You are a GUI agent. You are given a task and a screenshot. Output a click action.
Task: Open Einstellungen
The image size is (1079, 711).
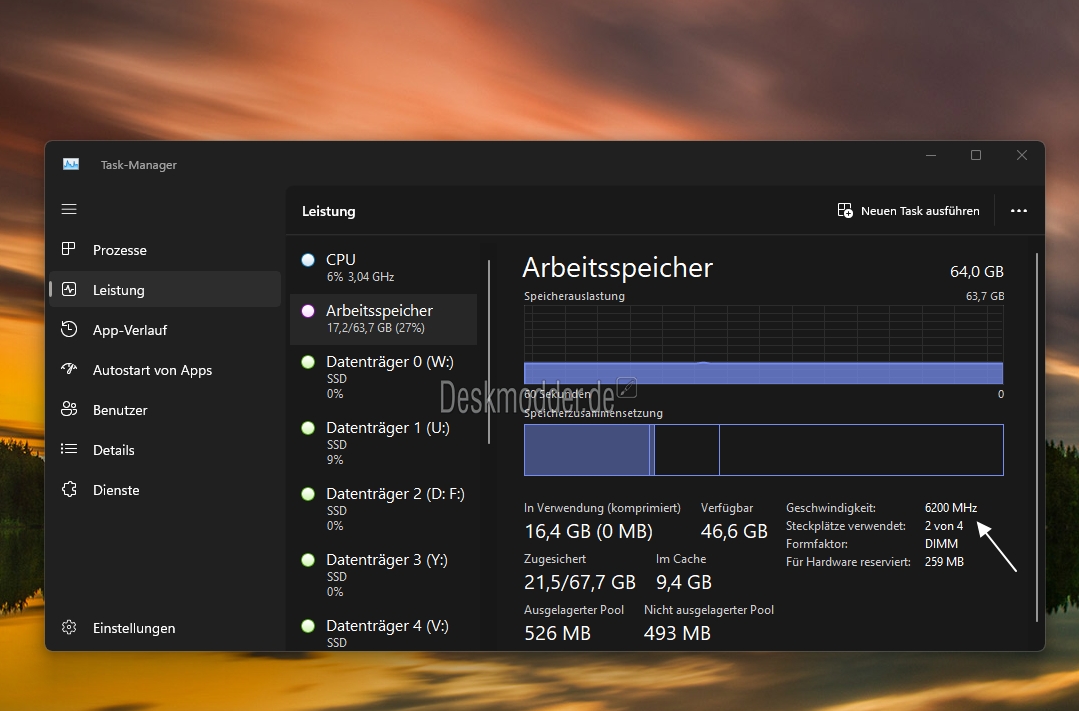tap(165, 628)
